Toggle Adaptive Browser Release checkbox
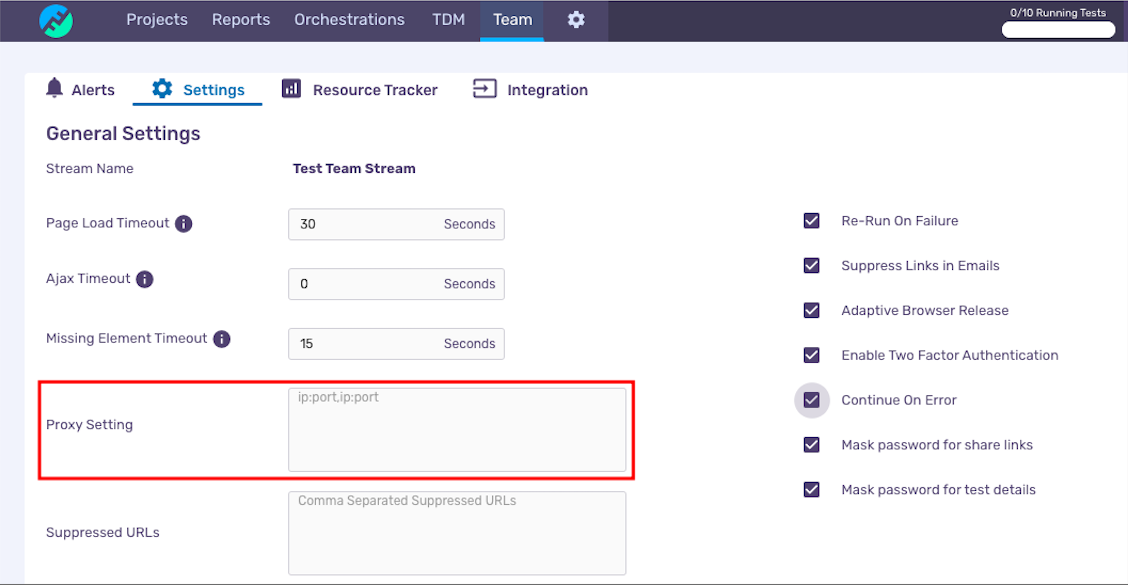The width and height of the screenshot is (1128, 585). point(811,310)
